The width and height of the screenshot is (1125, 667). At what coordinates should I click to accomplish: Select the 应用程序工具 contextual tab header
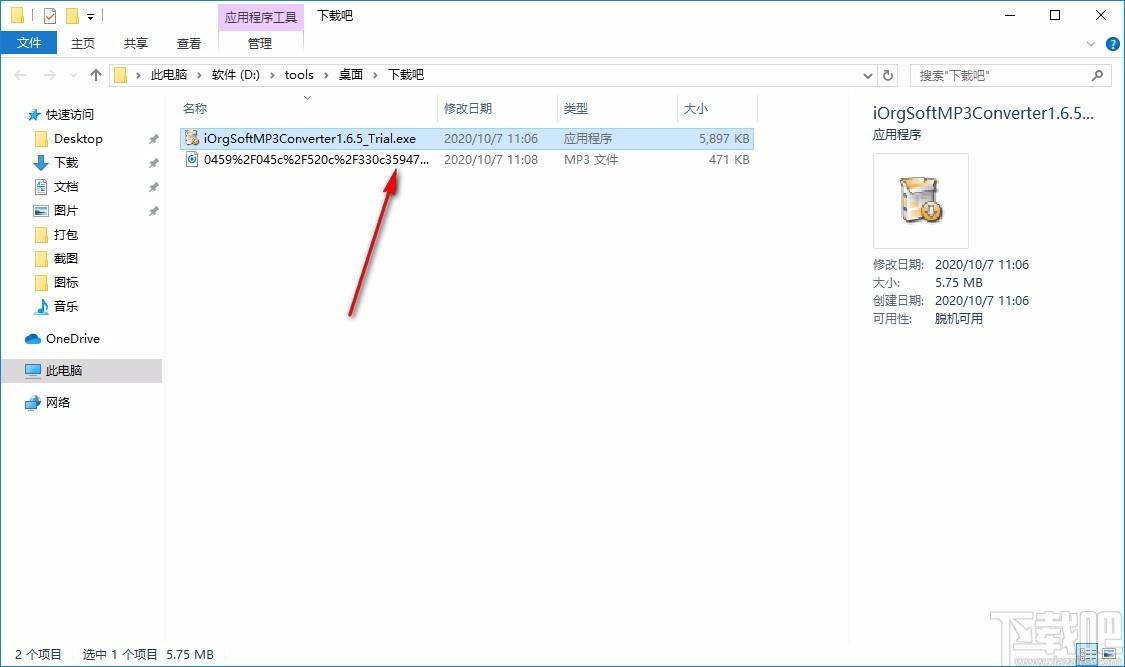coord(260,17)
